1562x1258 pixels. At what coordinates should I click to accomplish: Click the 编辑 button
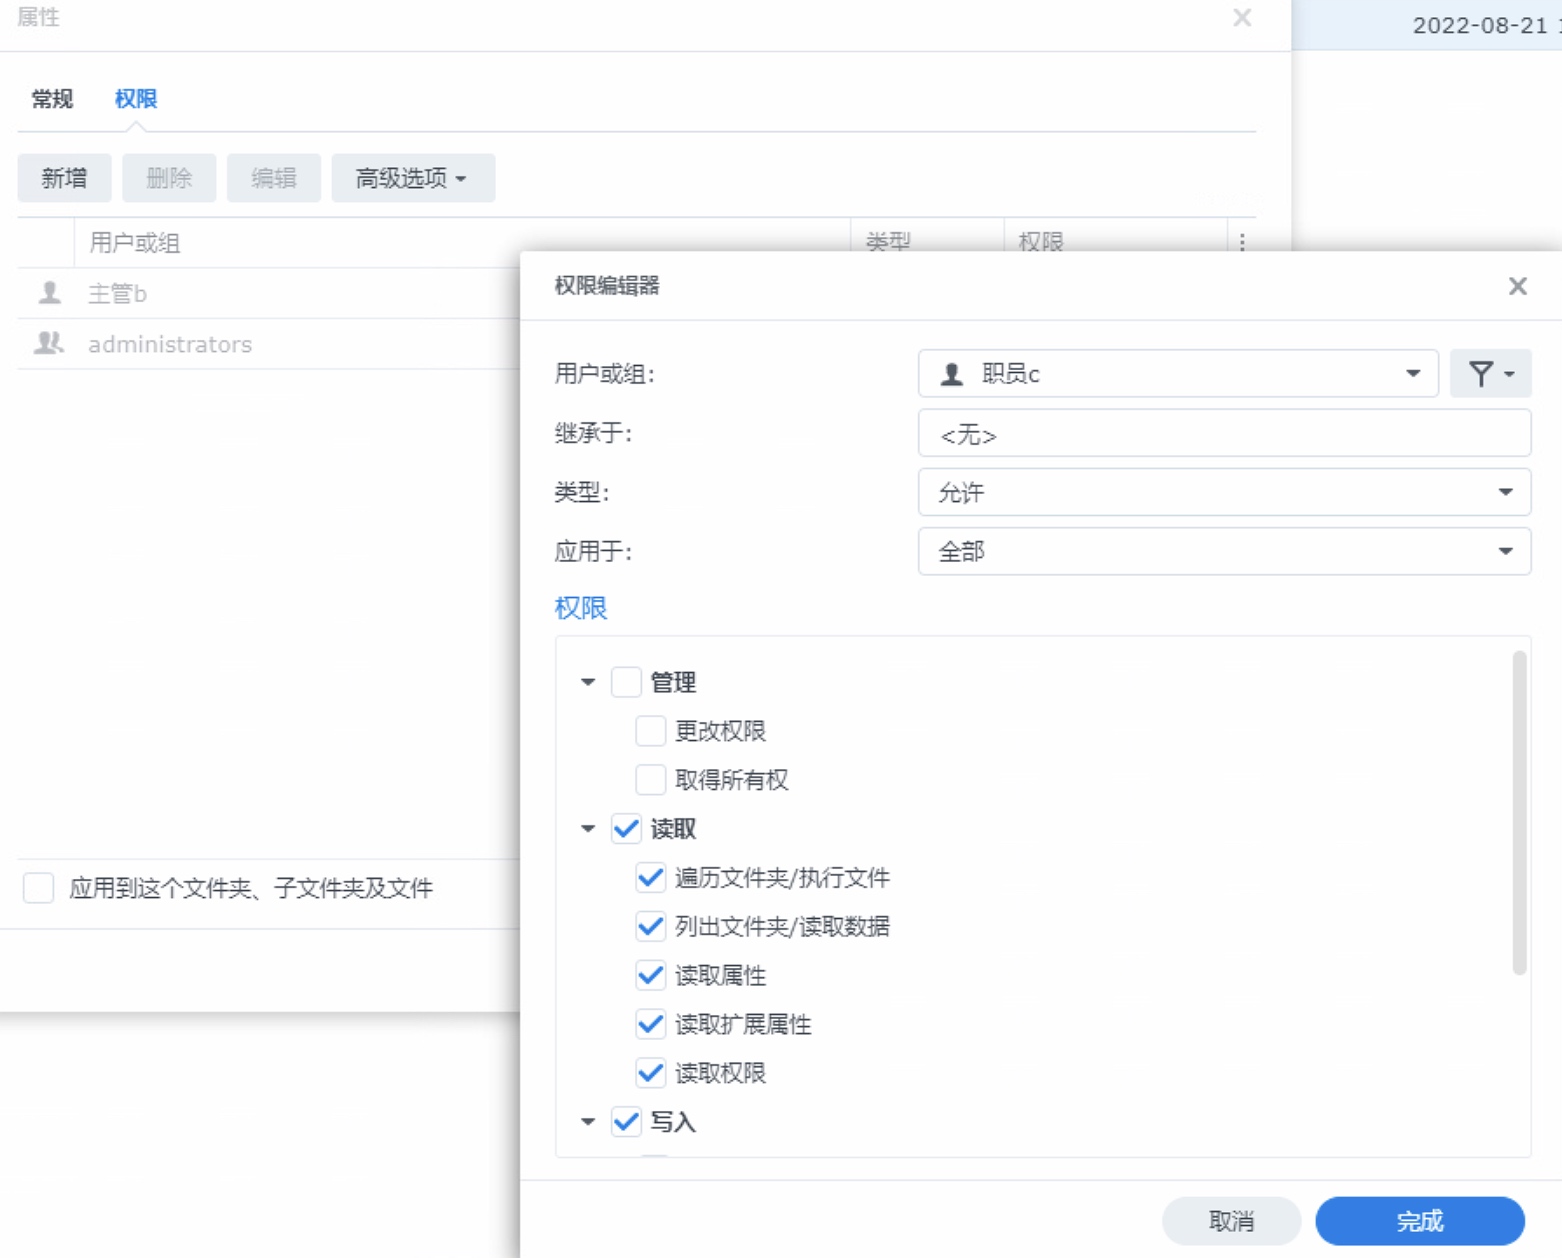tap(274, 178)
